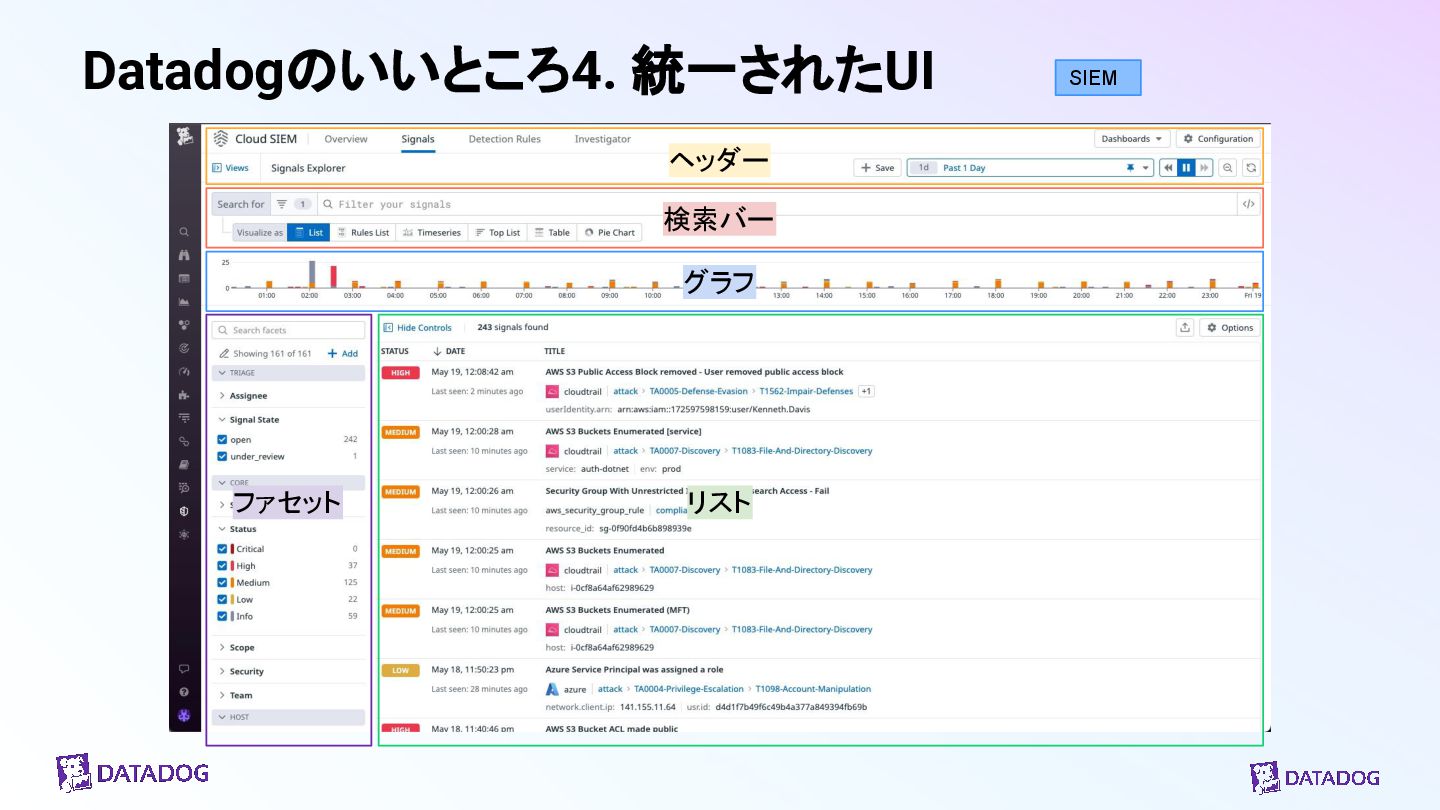Open the question-mark help icon in sidebar
This screenshot has width=1440, height=810.
tap(184, 692)
